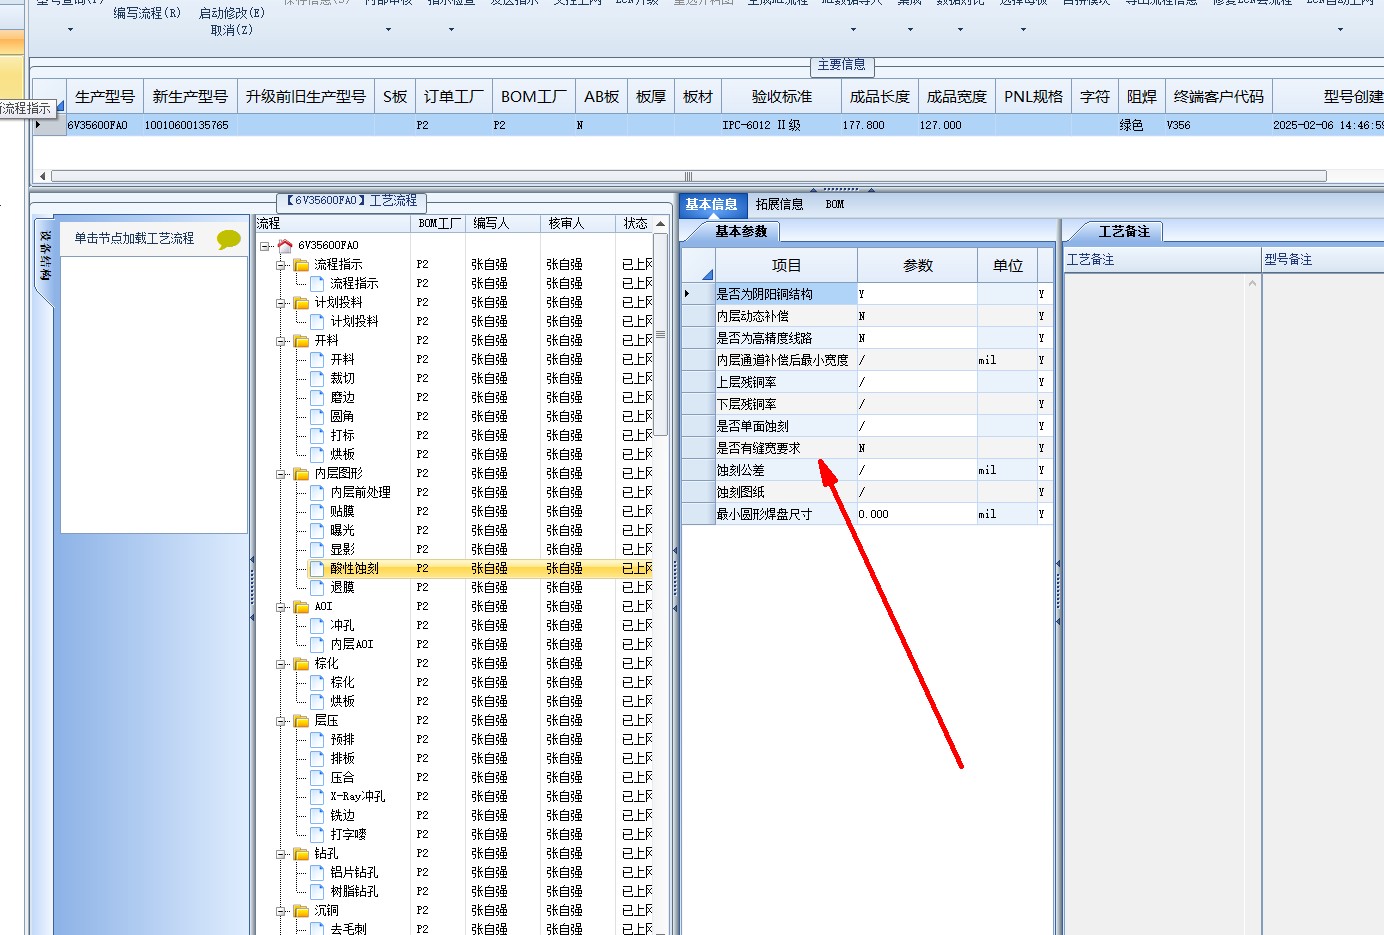Click the document icon of 磨边 step
Screen dimensions: 1384x935
(317, 398)
